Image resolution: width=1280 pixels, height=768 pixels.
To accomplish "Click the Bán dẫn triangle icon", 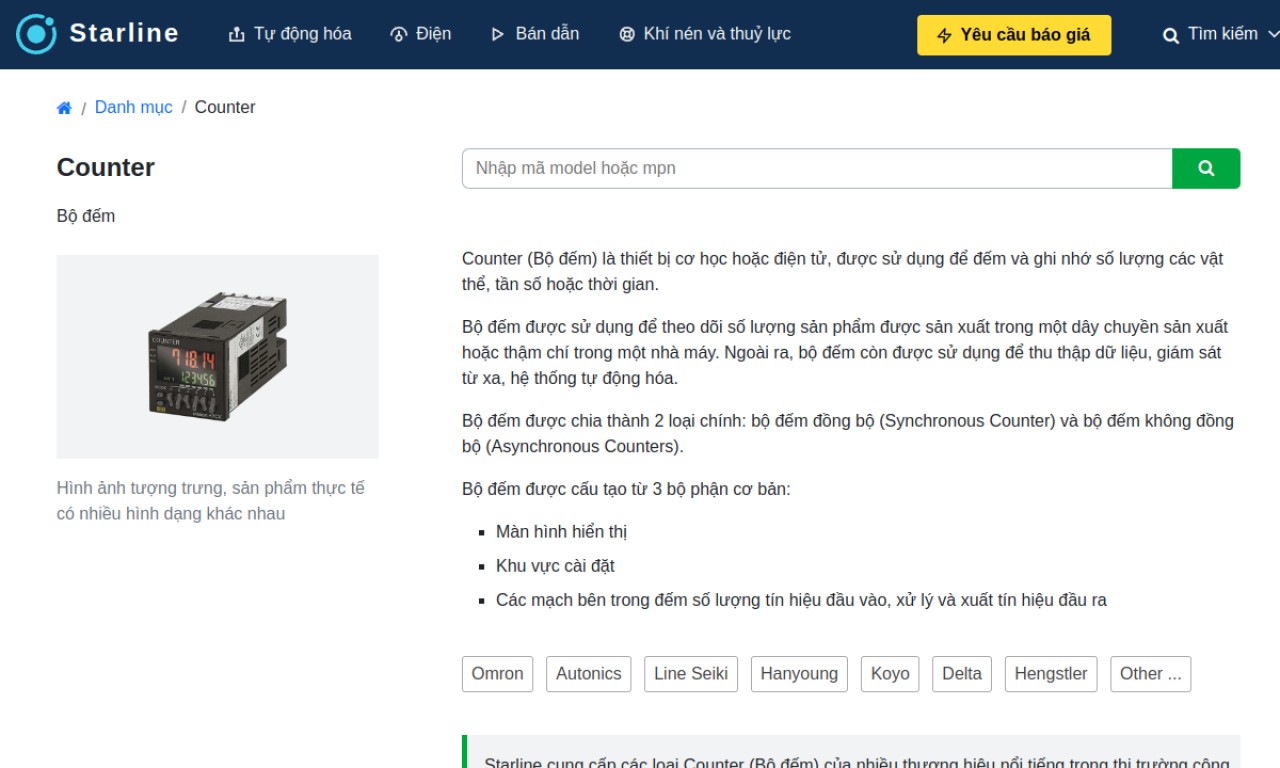I will pos(498,35).
